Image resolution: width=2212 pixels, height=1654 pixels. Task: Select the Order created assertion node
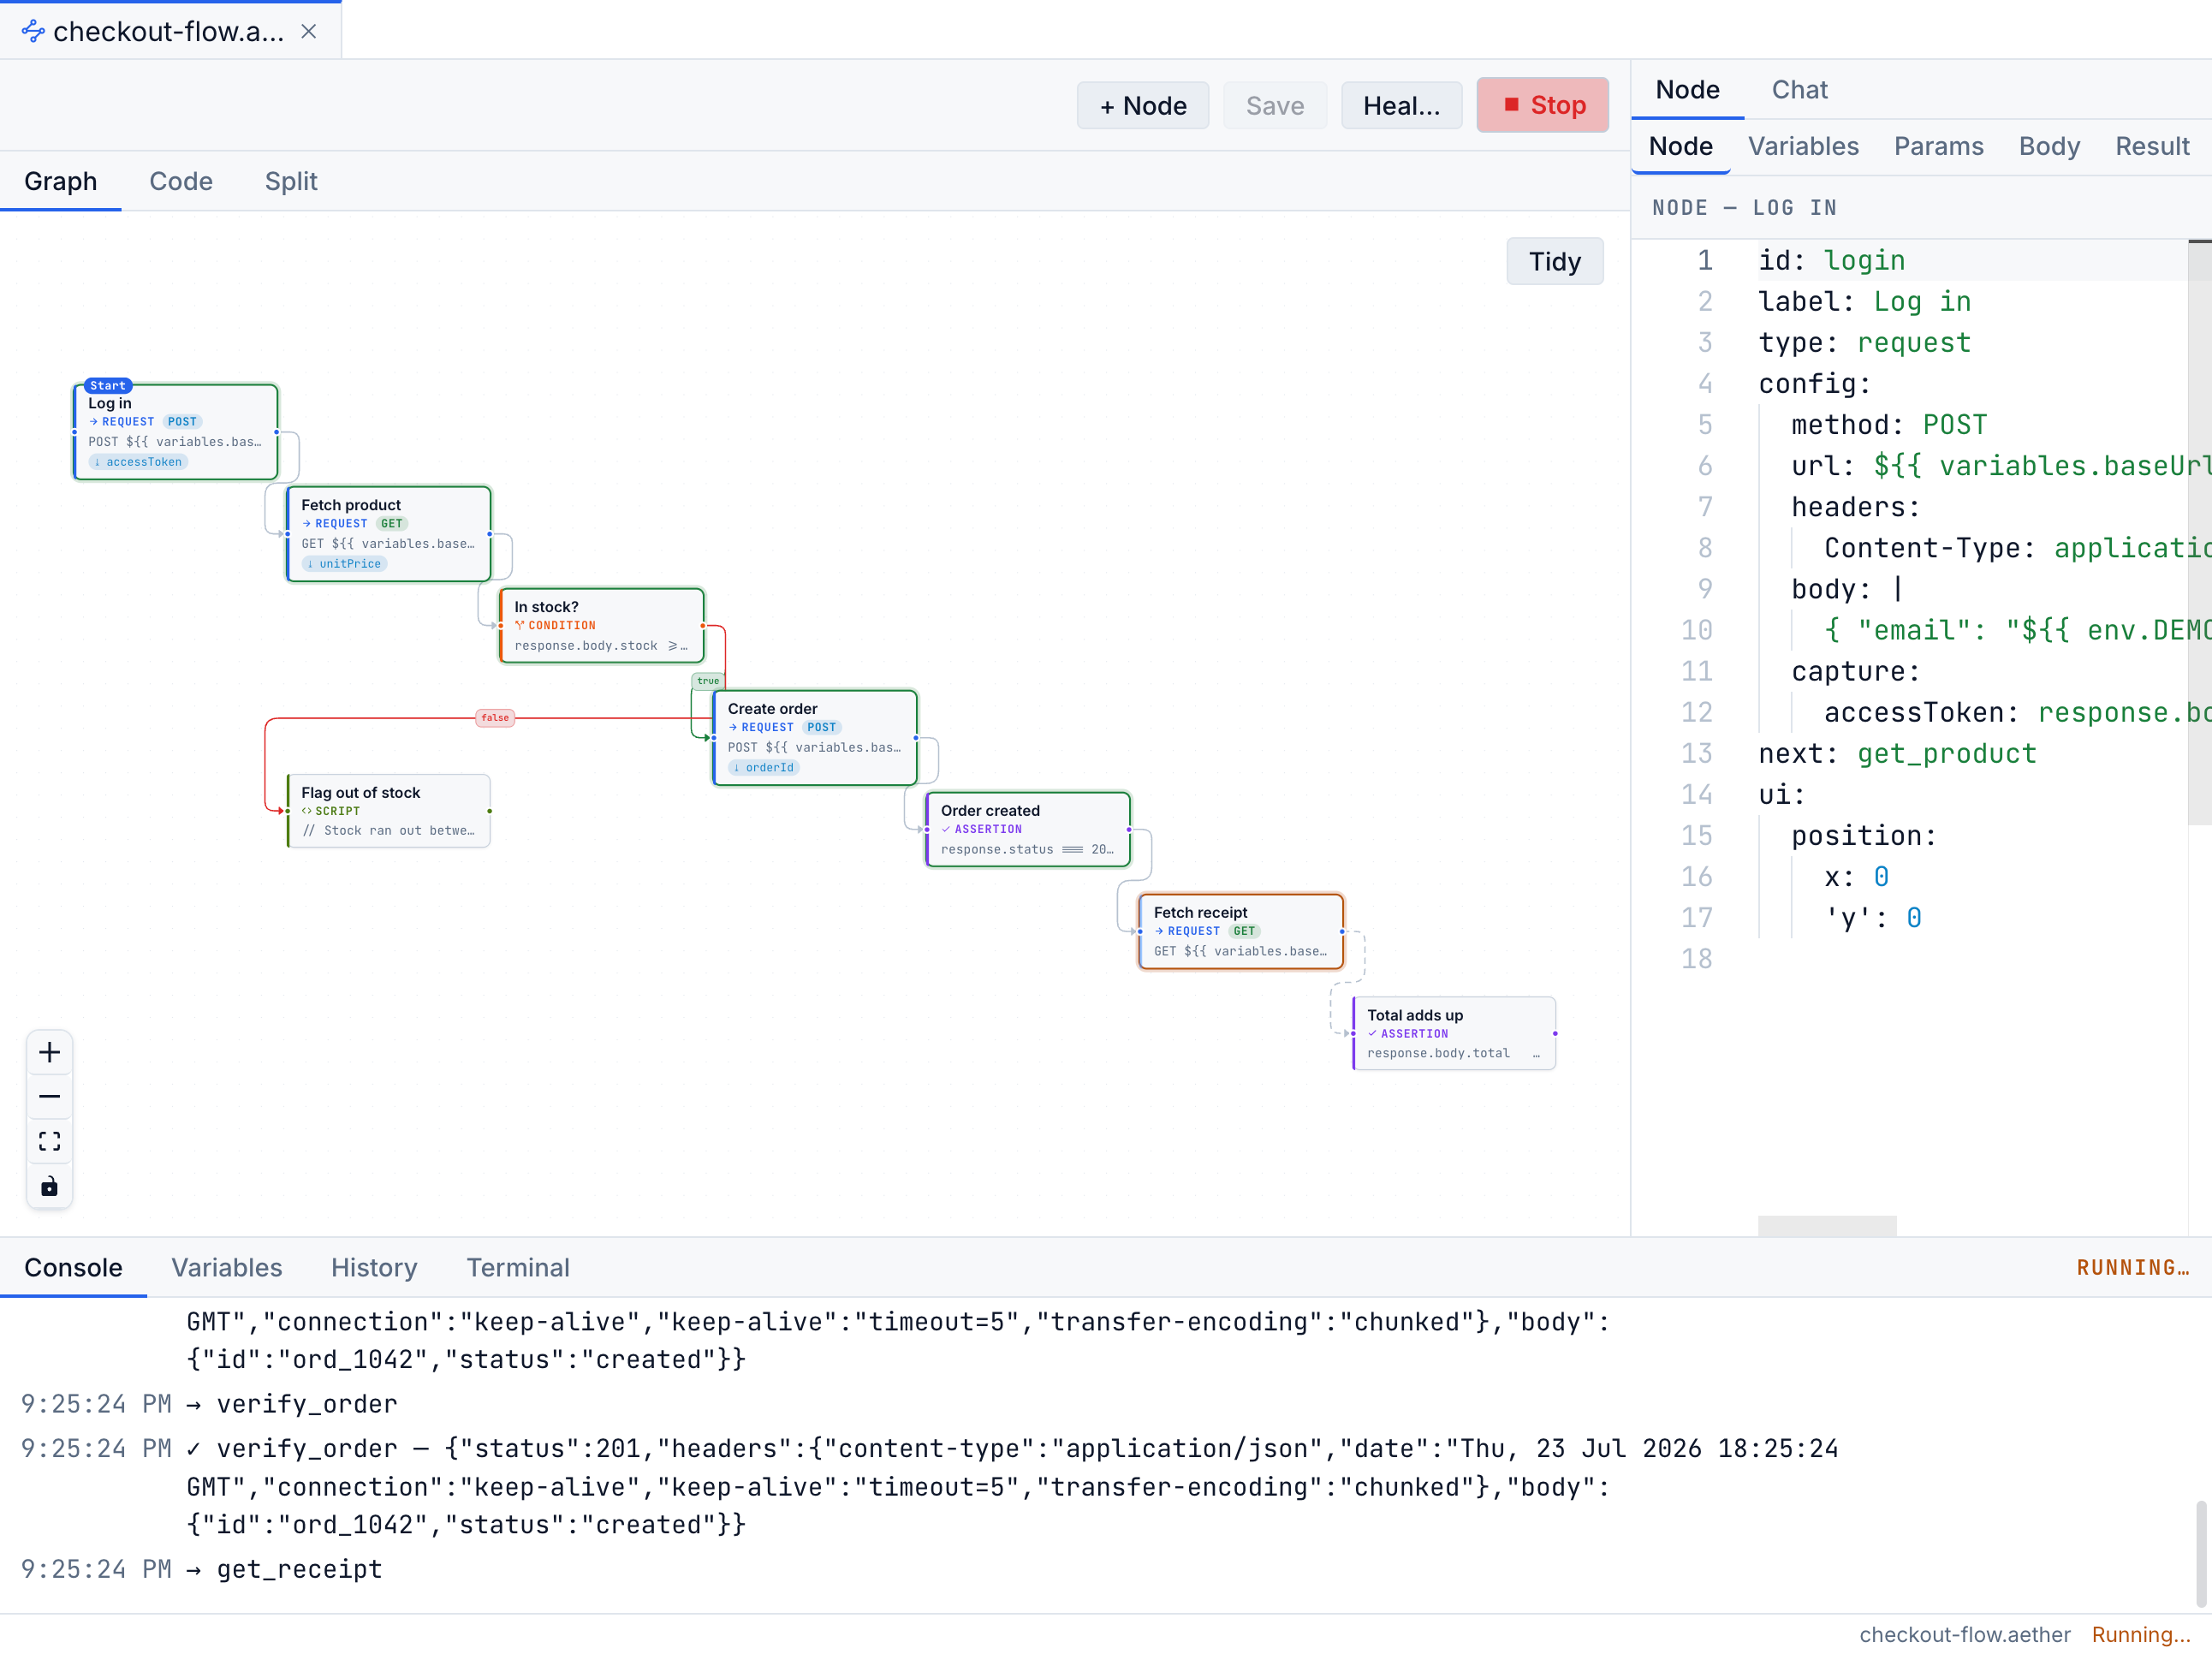click(1028, 830)
